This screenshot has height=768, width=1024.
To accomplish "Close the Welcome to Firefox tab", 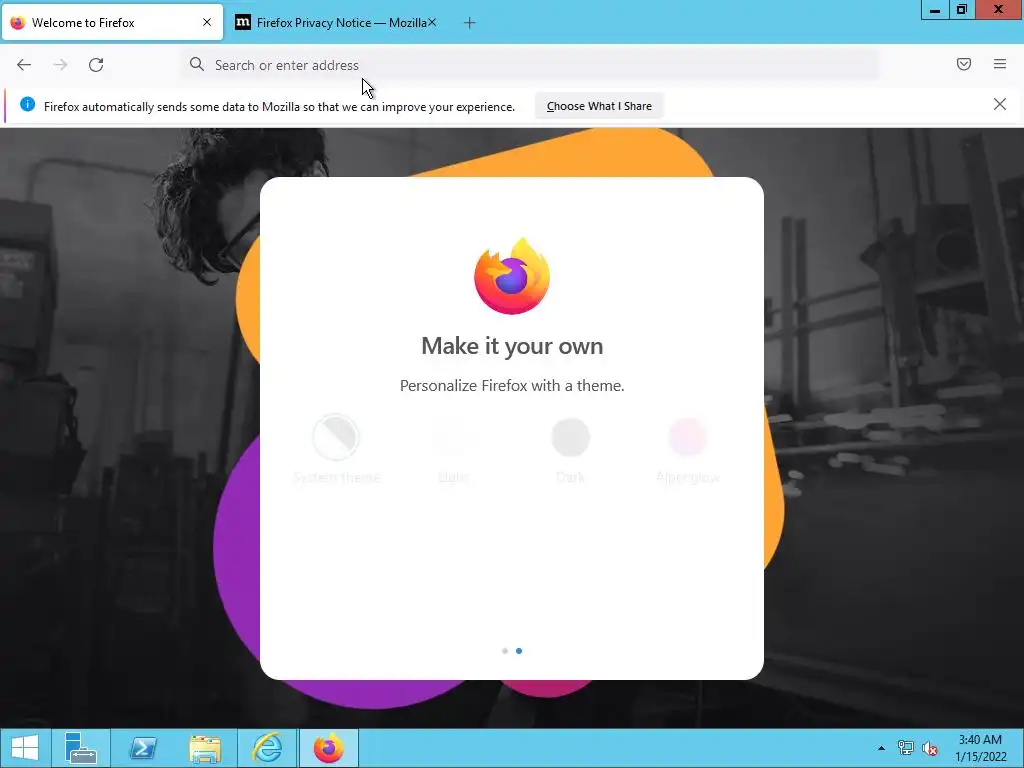I will (207, 22).
